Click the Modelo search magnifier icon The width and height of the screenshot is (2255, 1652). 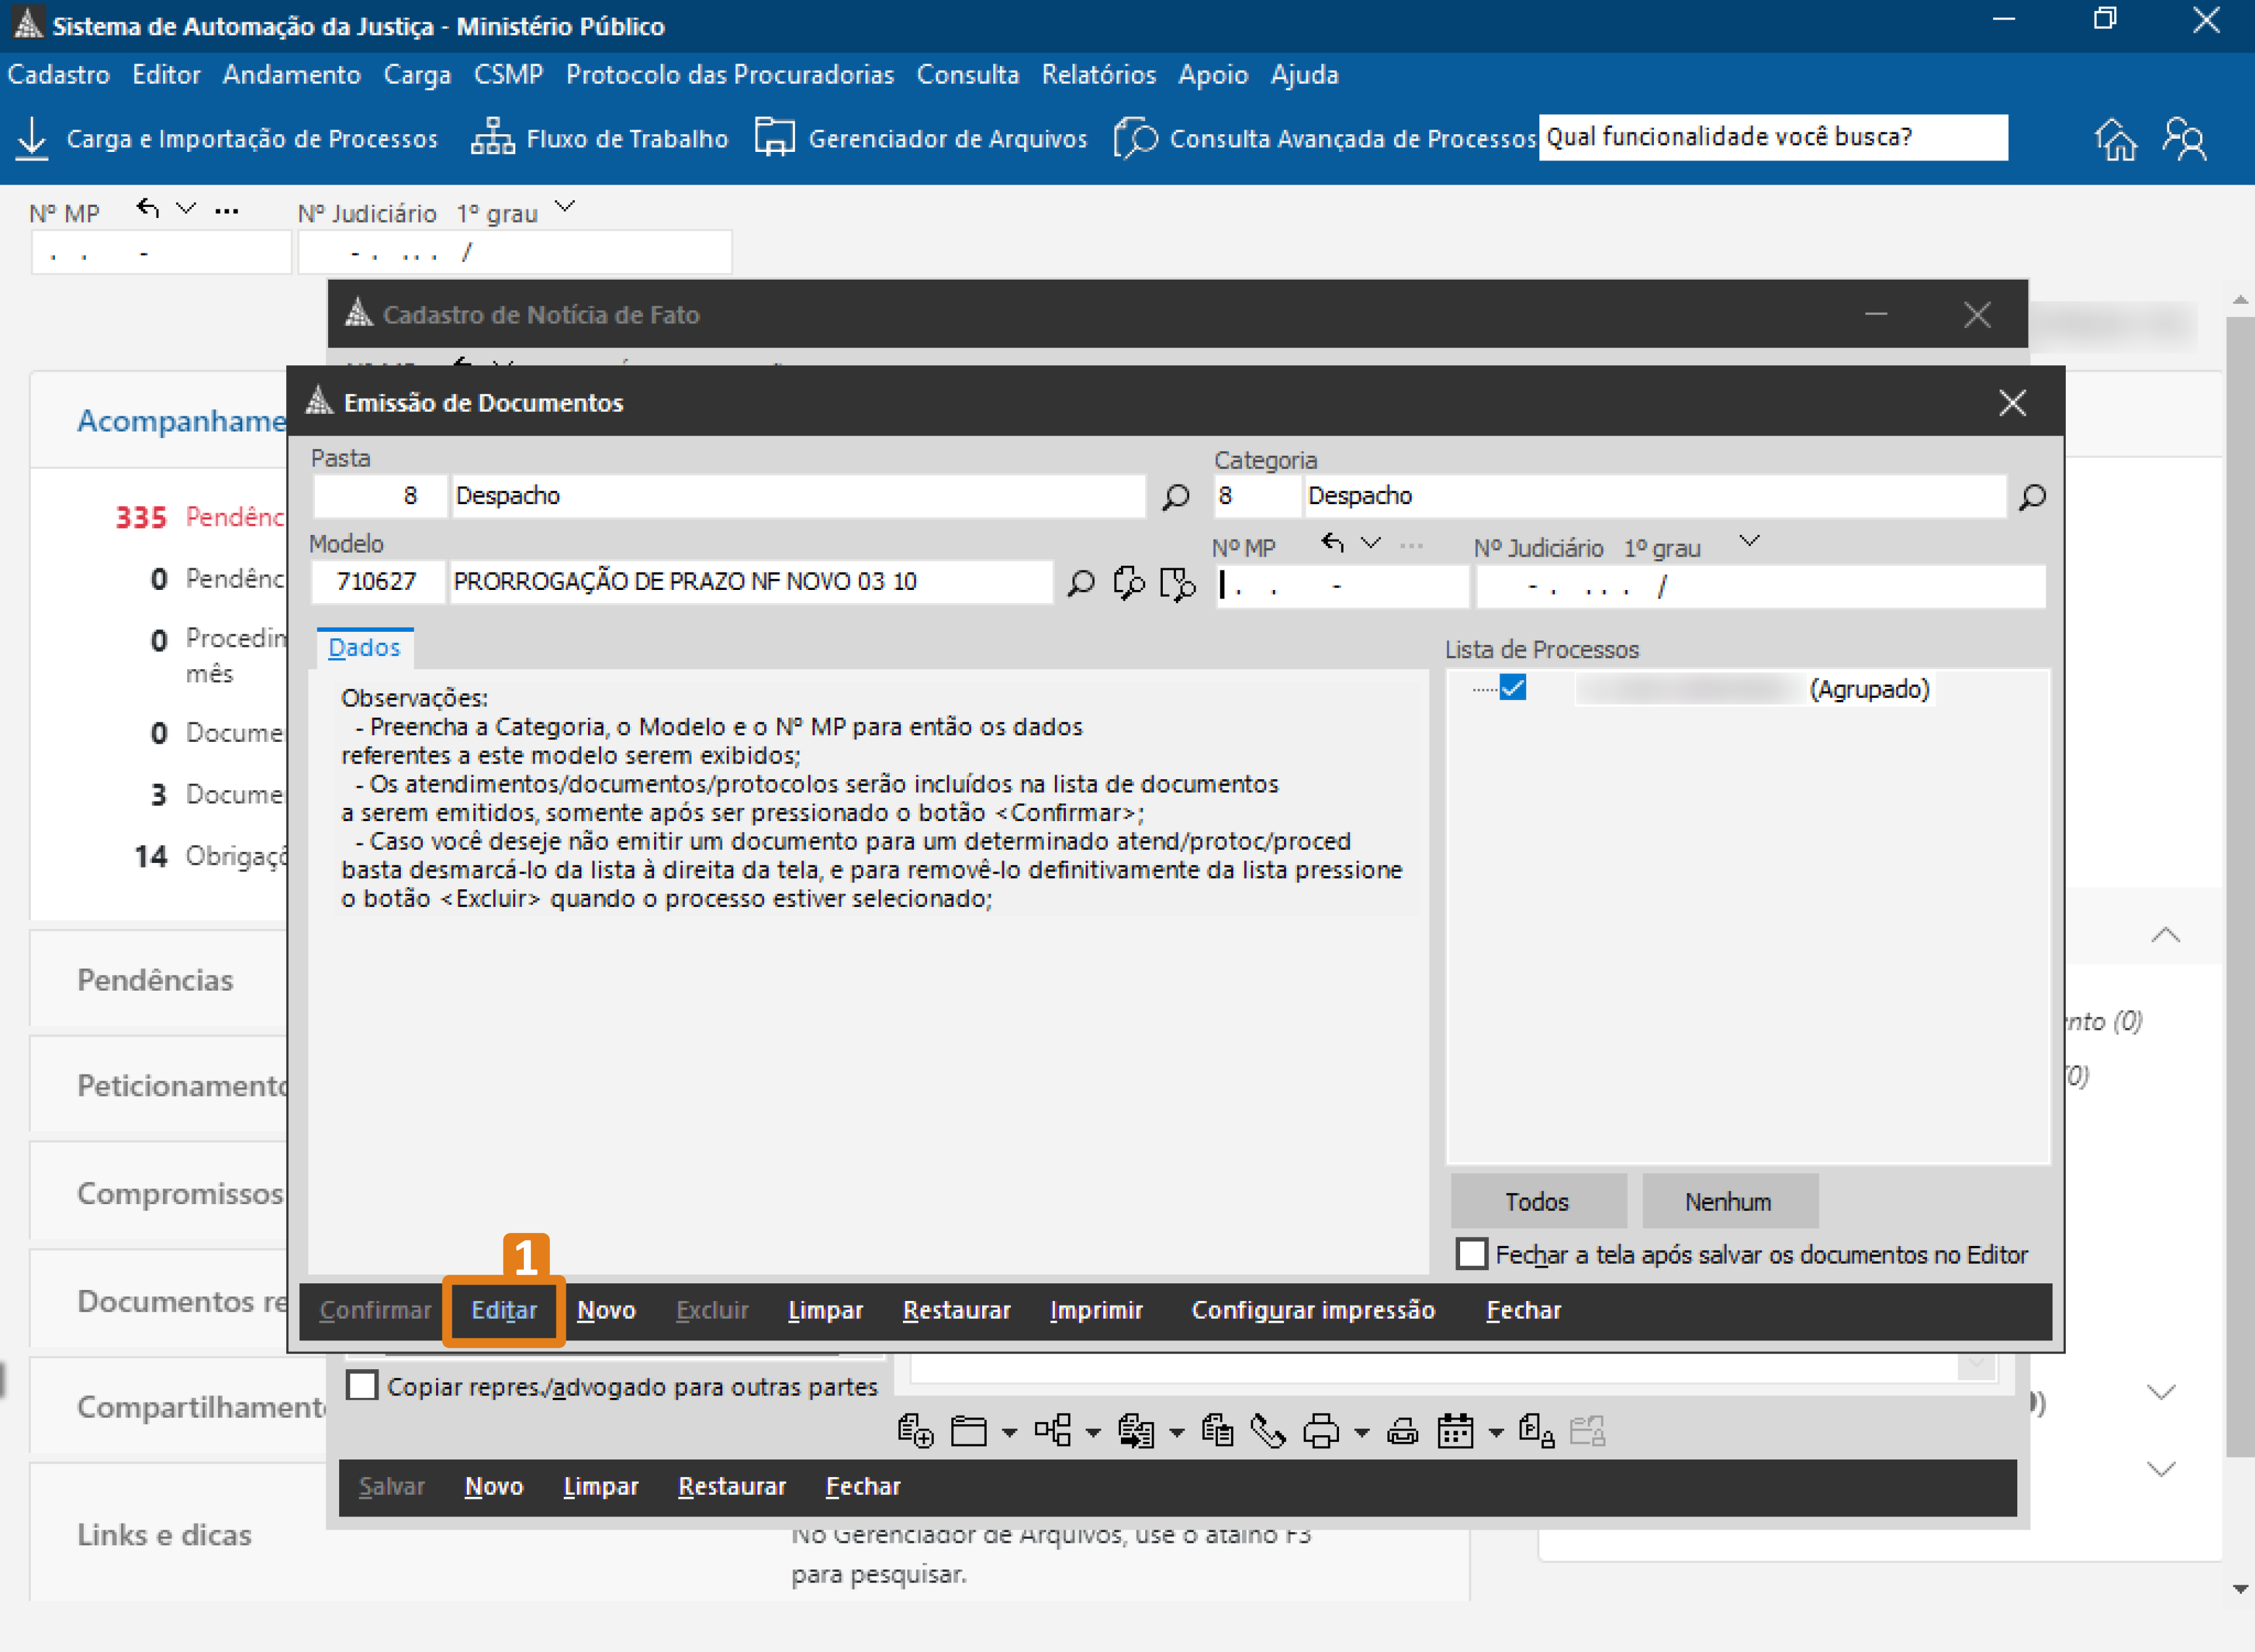[1080, 582]
